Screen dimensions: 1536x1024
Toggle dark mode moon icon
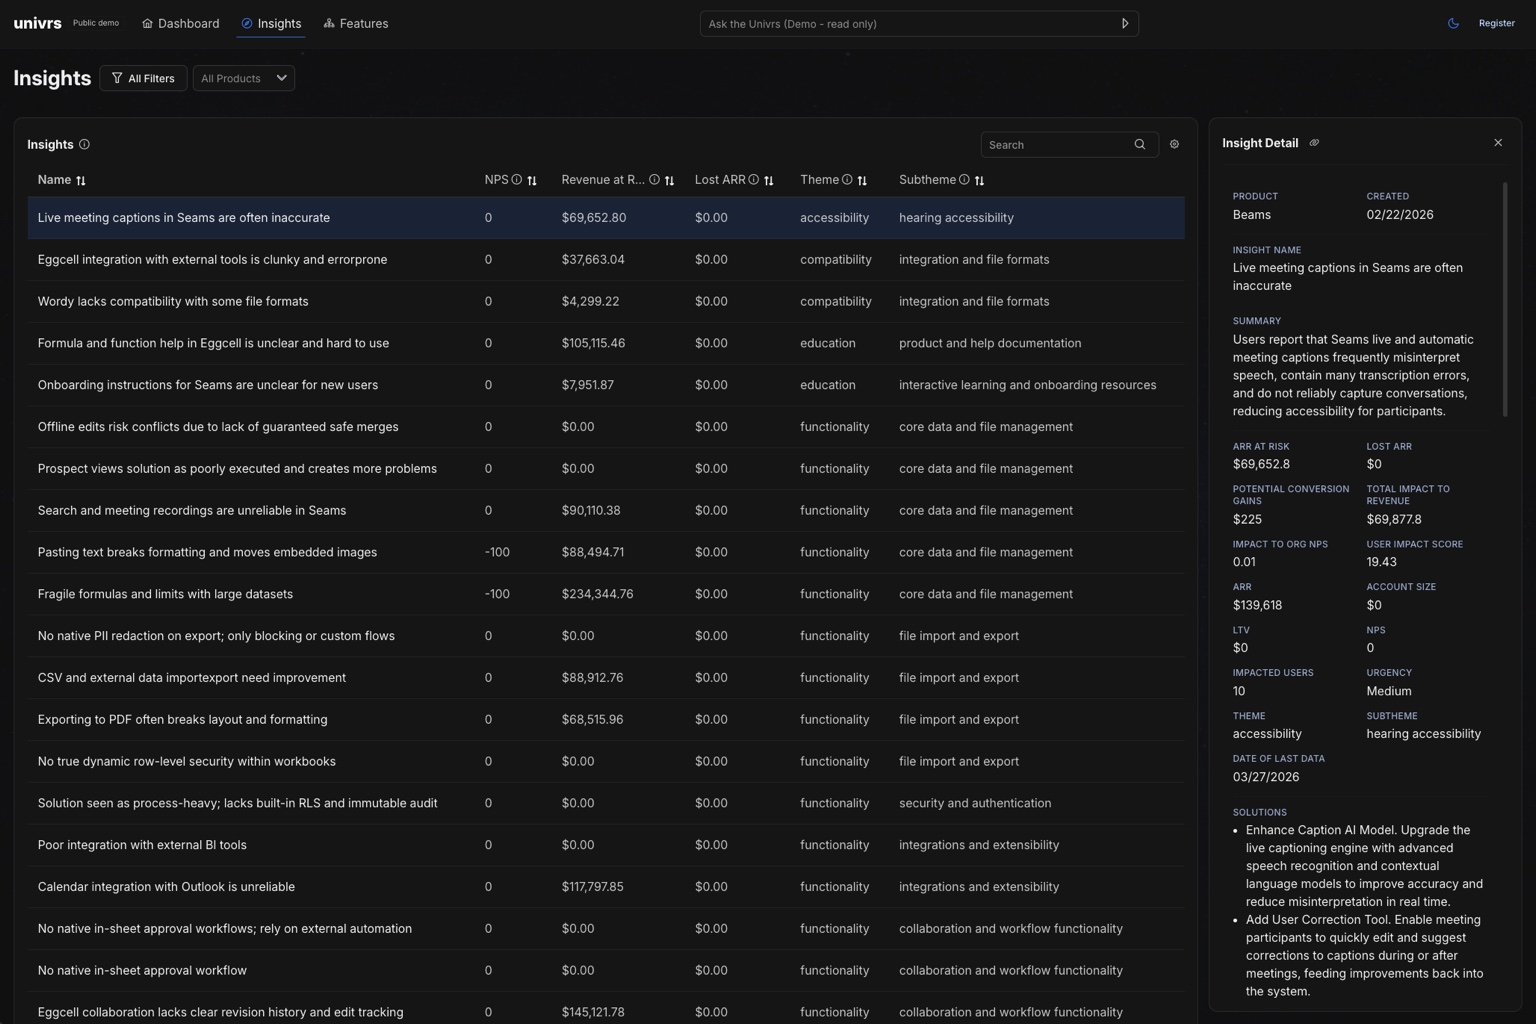[1453, 23]
